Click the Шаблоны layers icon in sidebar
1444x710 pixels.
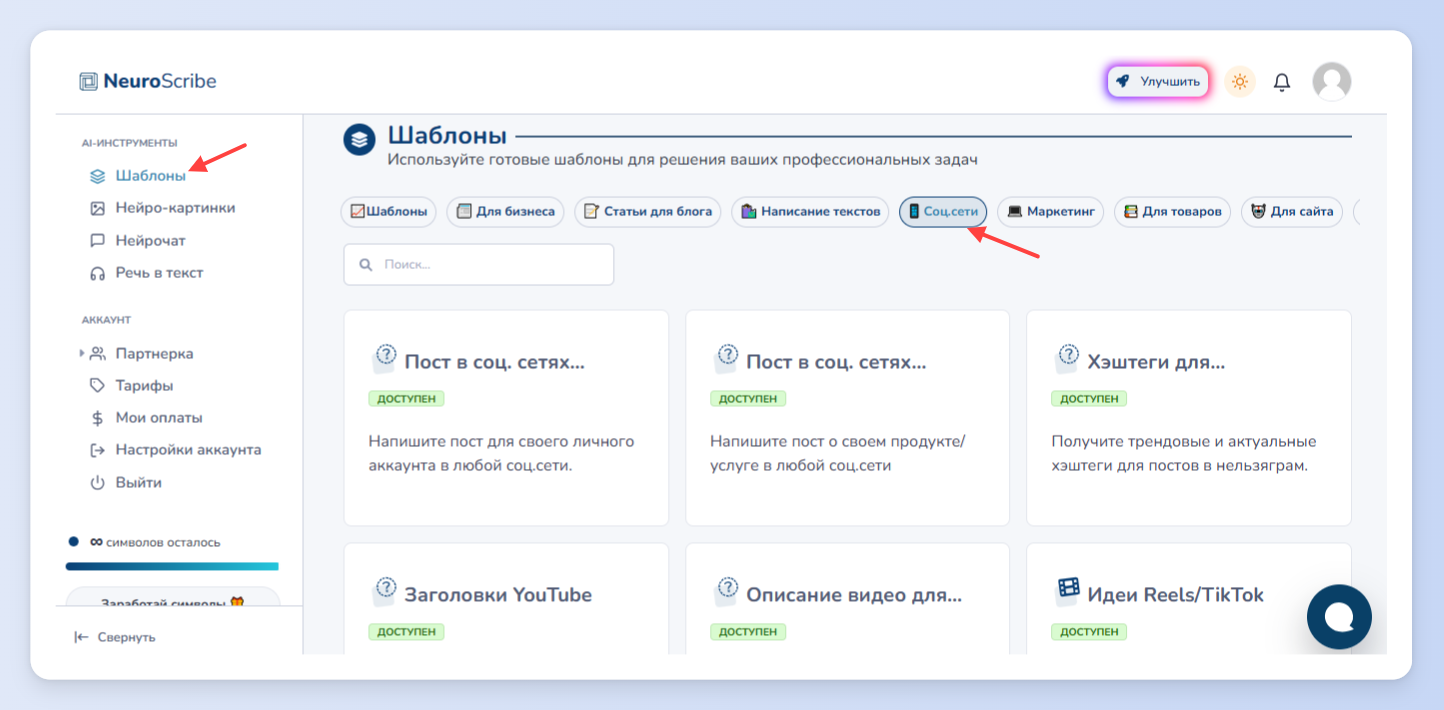(x=97, y=176)
